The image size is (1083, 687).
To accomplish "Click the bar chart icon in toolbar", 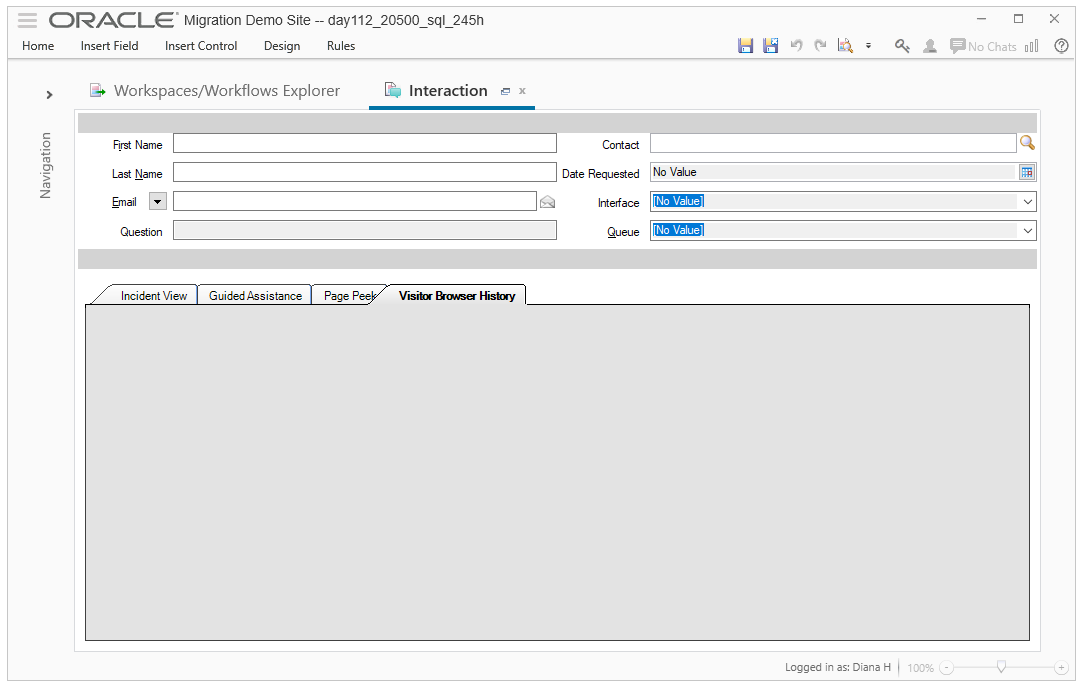I will [1032, 46].
